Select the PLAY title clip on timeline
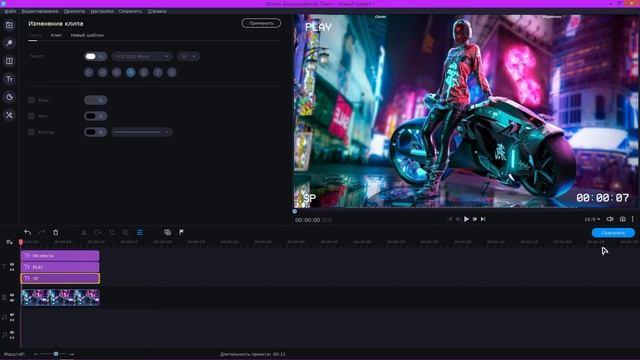The image size is (640, 360). pos(60,267)
